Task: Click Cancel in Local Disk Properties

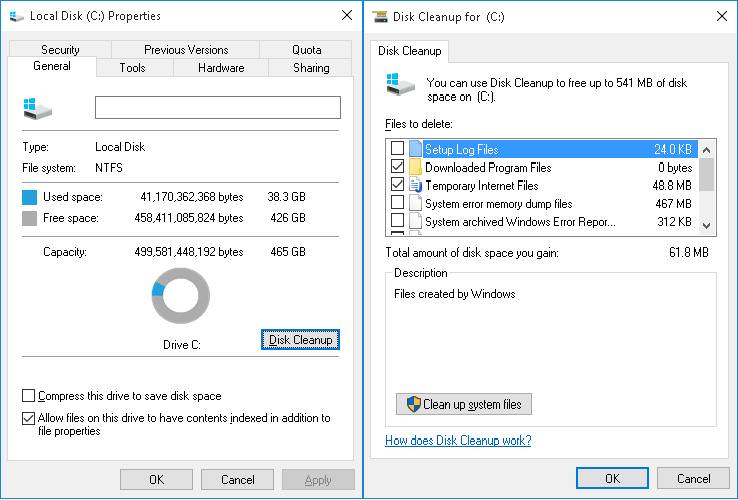Action: tap(237, 479)
